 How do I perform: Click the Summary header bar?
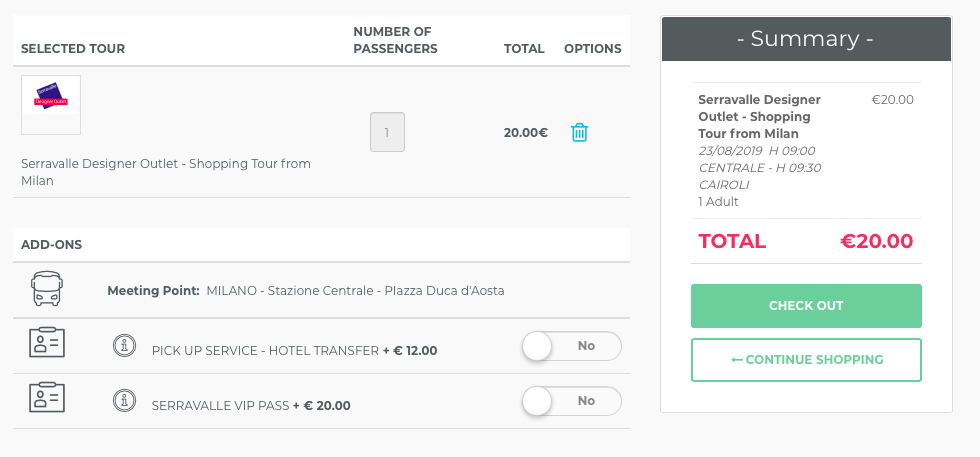[x=806, y=39]
